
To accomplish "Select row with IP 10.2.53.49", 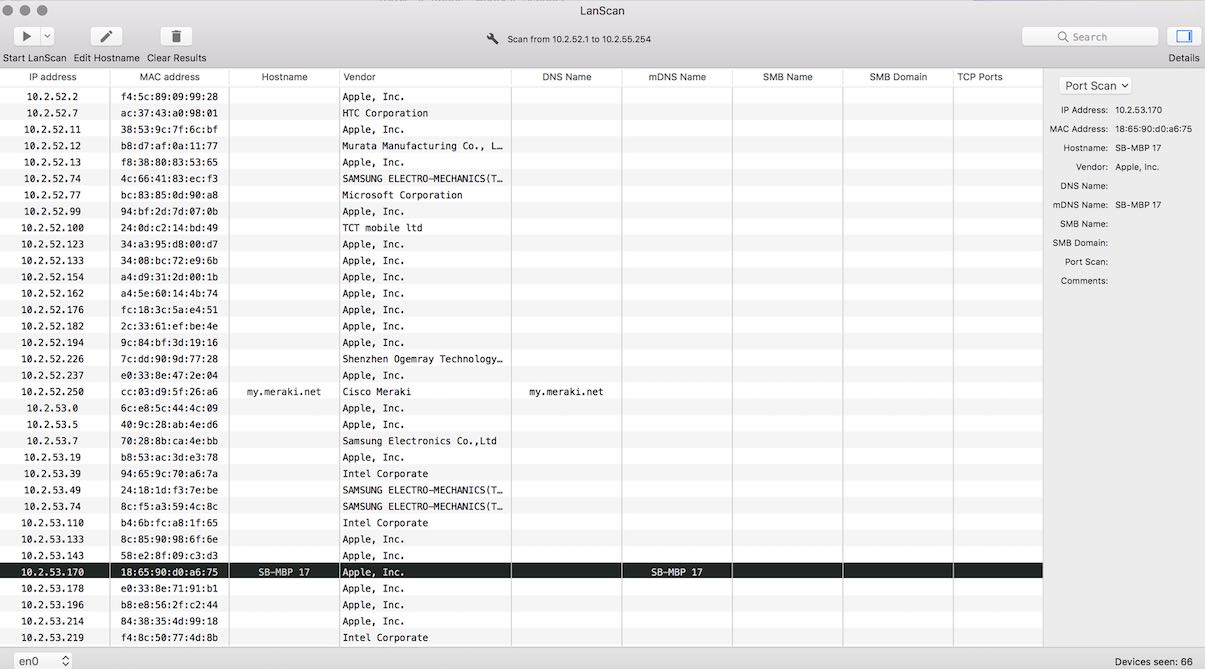I will click(521, 490).
